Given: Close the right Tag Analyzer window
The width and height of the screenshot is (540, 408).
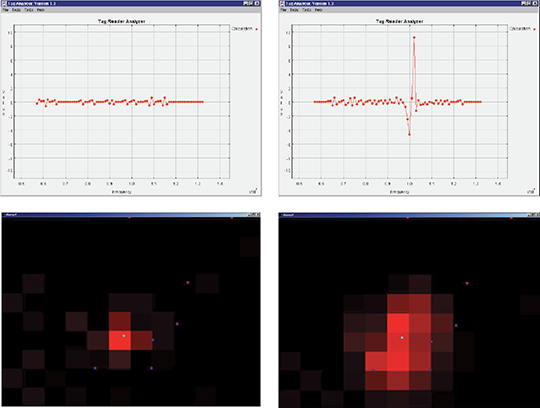Looking at the screenshot, I should 535,3.
